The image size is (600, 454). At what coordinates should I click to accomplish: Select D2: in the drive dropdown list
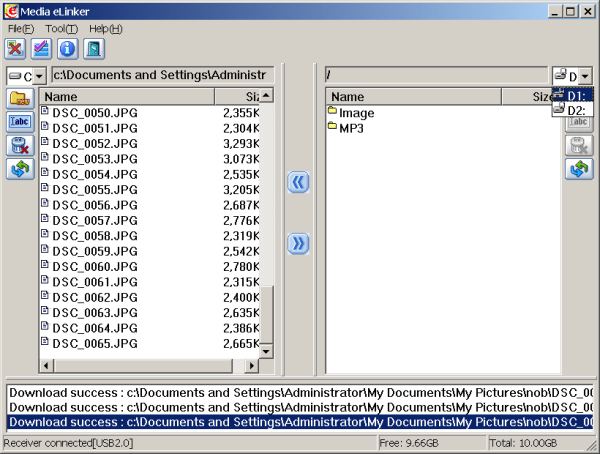(x=576, y=111)
